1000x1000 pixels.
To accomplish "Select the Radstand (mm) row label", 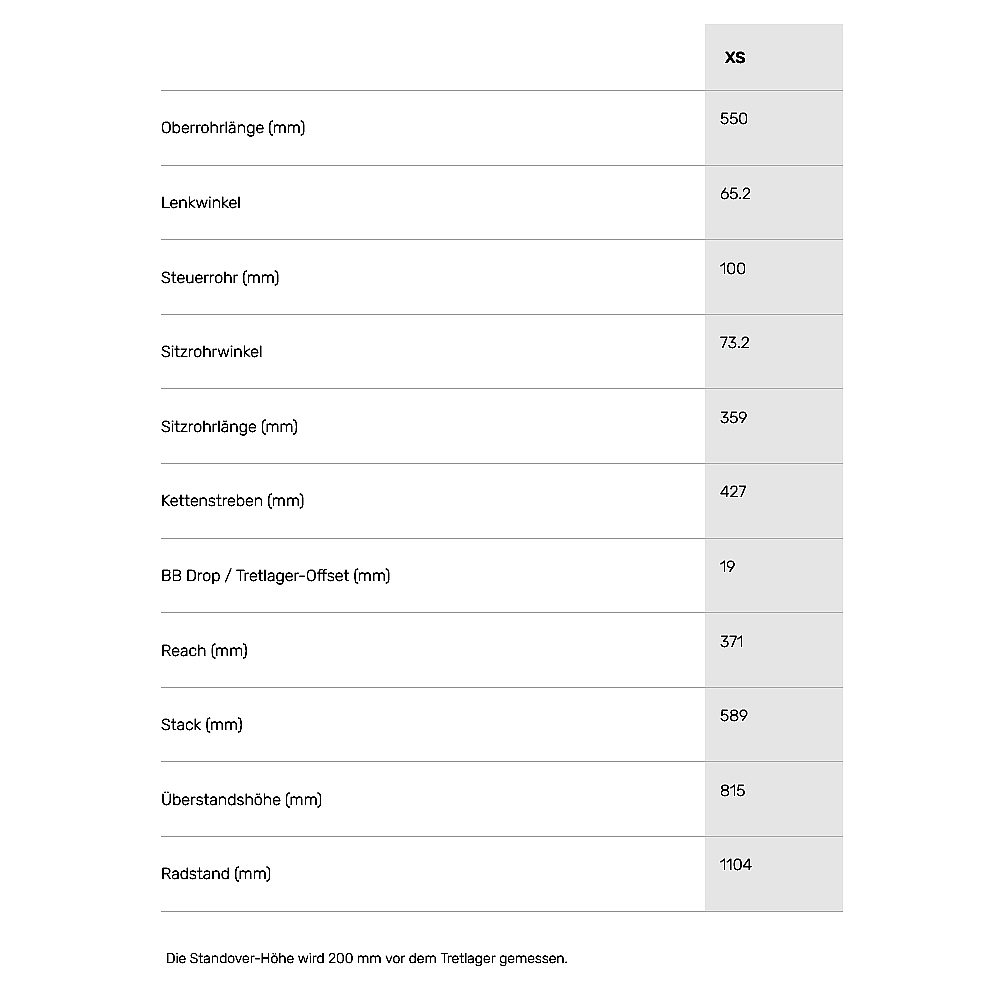I will [216, 874].
